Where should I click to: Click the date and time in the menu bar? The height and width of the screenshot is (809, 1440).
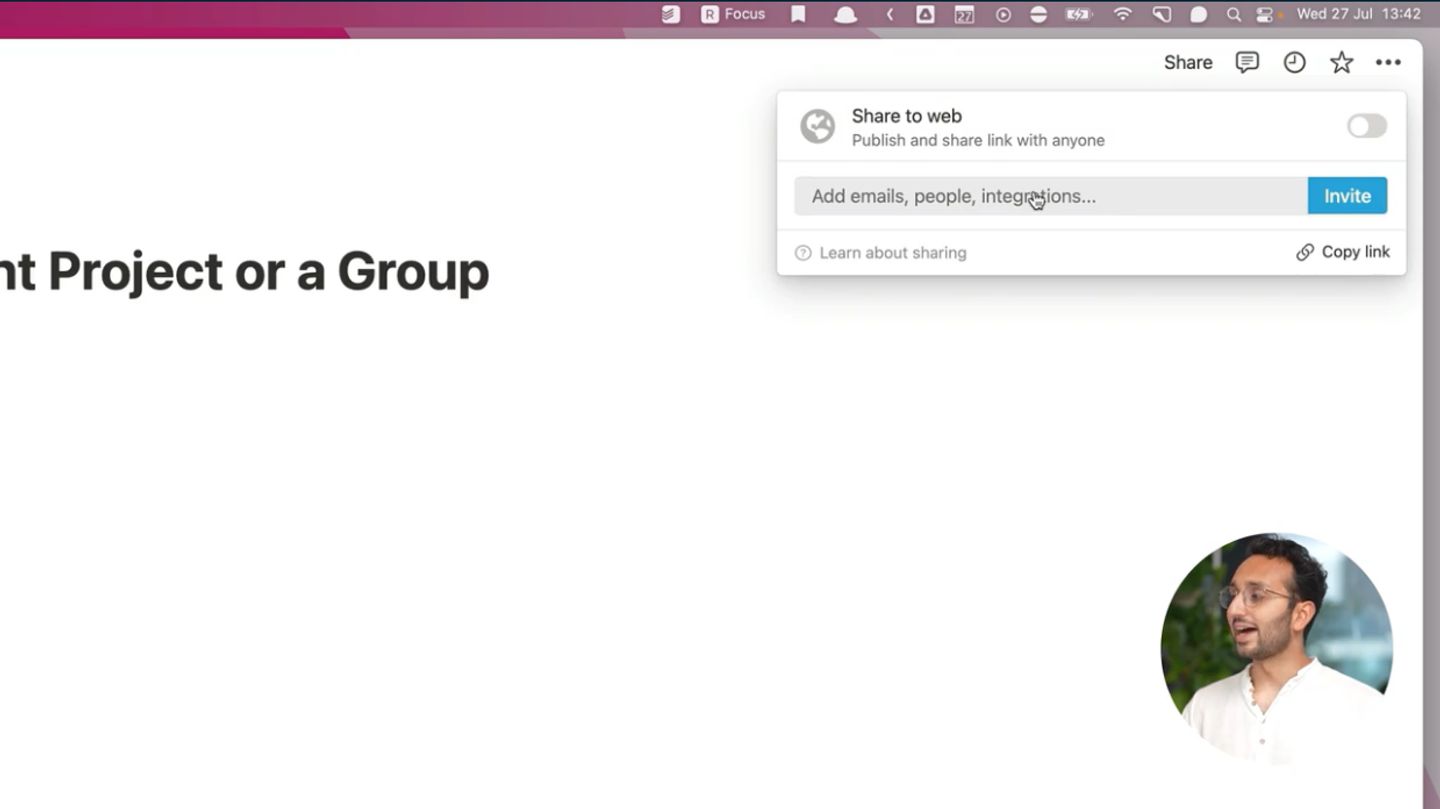(1358, 14)
